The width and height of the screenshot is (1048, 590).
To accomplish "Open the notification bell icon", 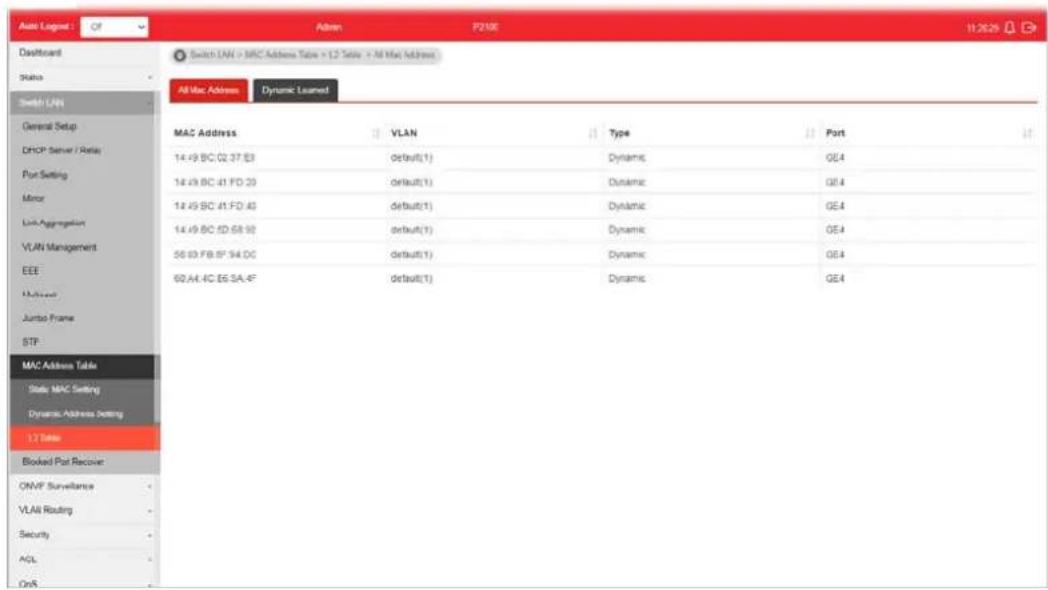I will (x=1009, y=27).
